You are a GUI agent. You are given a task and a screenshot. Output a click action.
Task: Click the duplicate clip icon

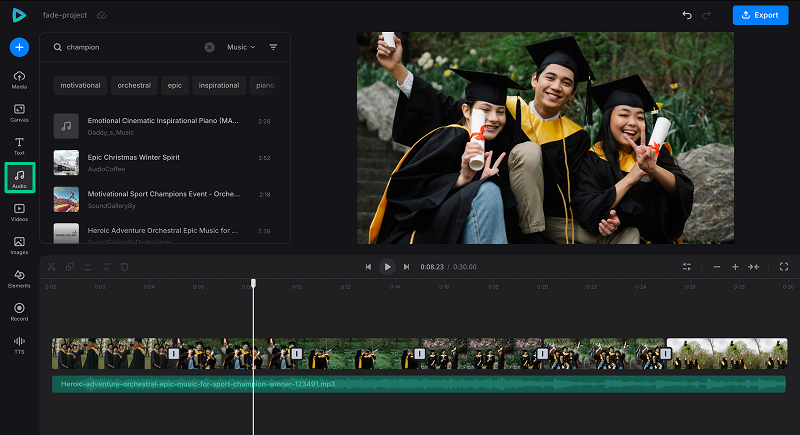click(x=69, y=267)
